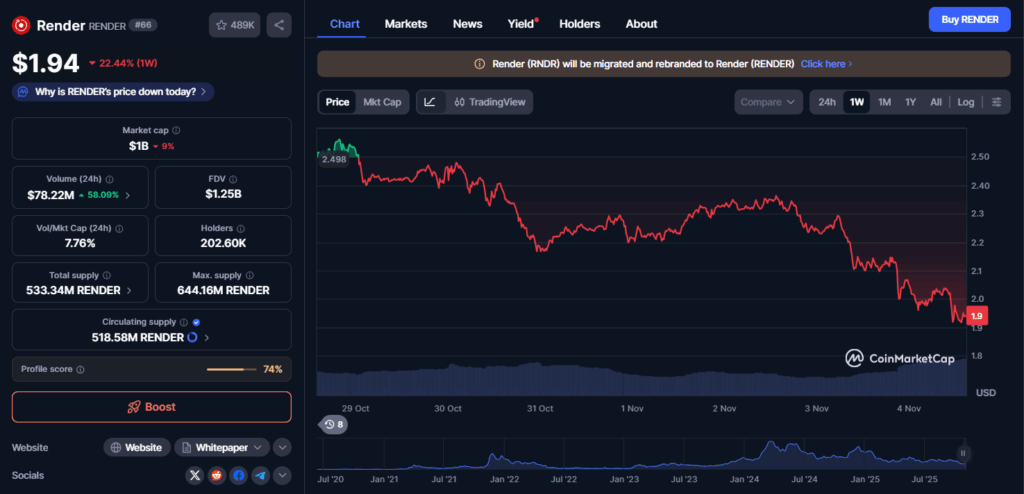The image size is (1024, 494).
Task: Open the X (Twitter) social link
Action: (194, 476)
